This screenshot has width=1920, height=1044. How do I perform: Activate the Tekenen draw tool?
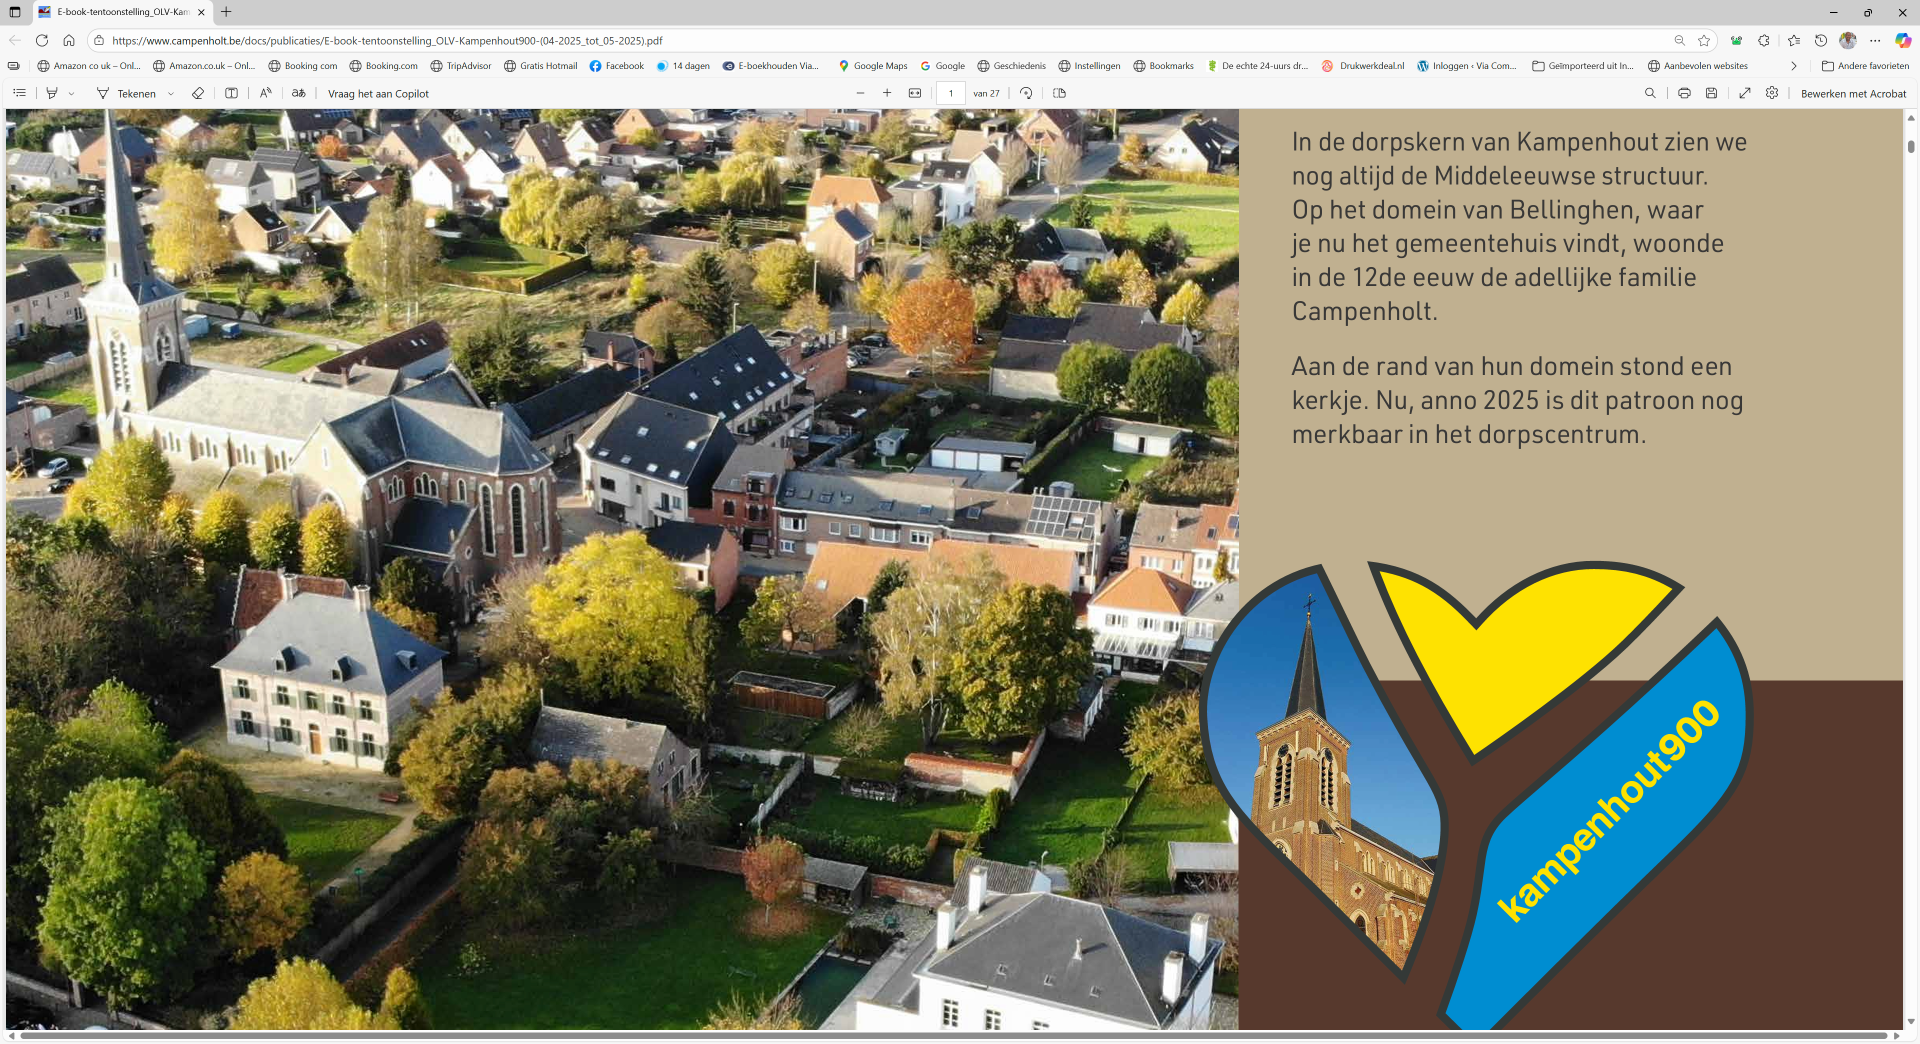(127, 93)
